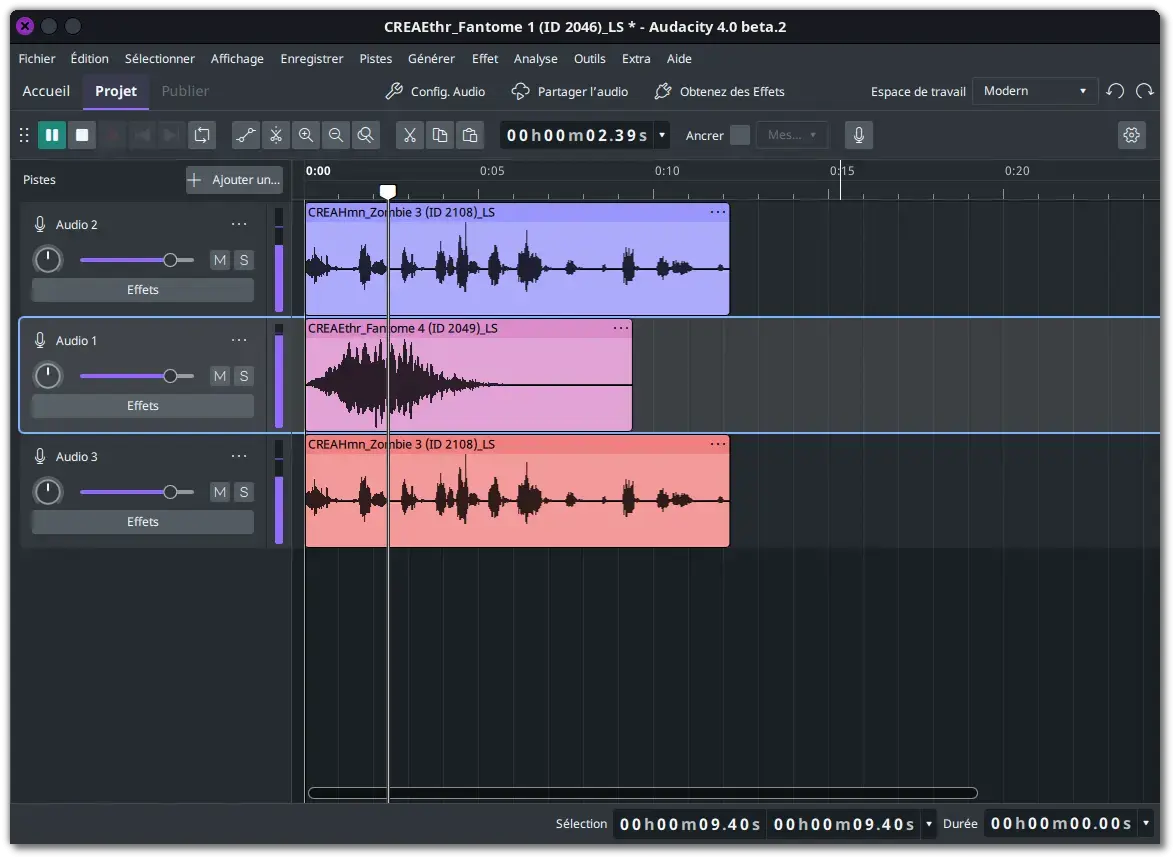Click the toolbar drag-handle dots
Viewport: 1176px width, 860px height.
[x=24, y=136]
